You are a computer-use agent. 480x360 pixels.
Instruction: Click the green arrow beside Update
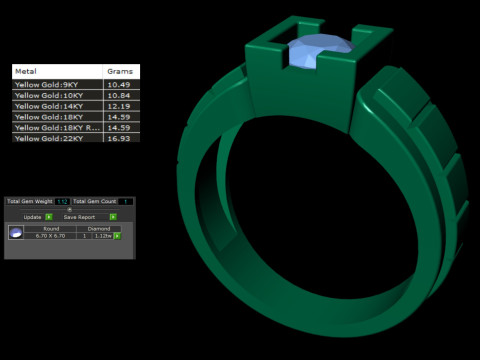click(x=49, y=217)
